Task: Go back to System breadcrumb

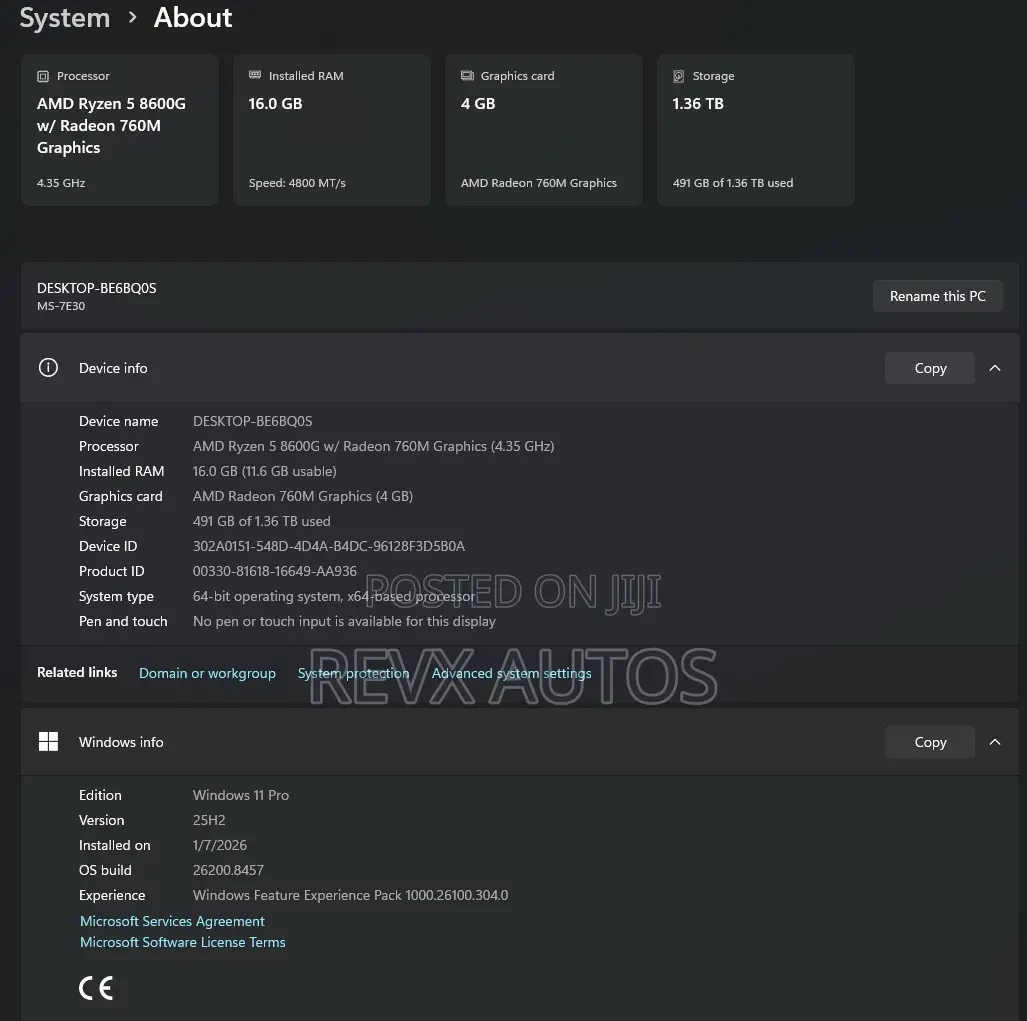Action: tap(65, 18)
